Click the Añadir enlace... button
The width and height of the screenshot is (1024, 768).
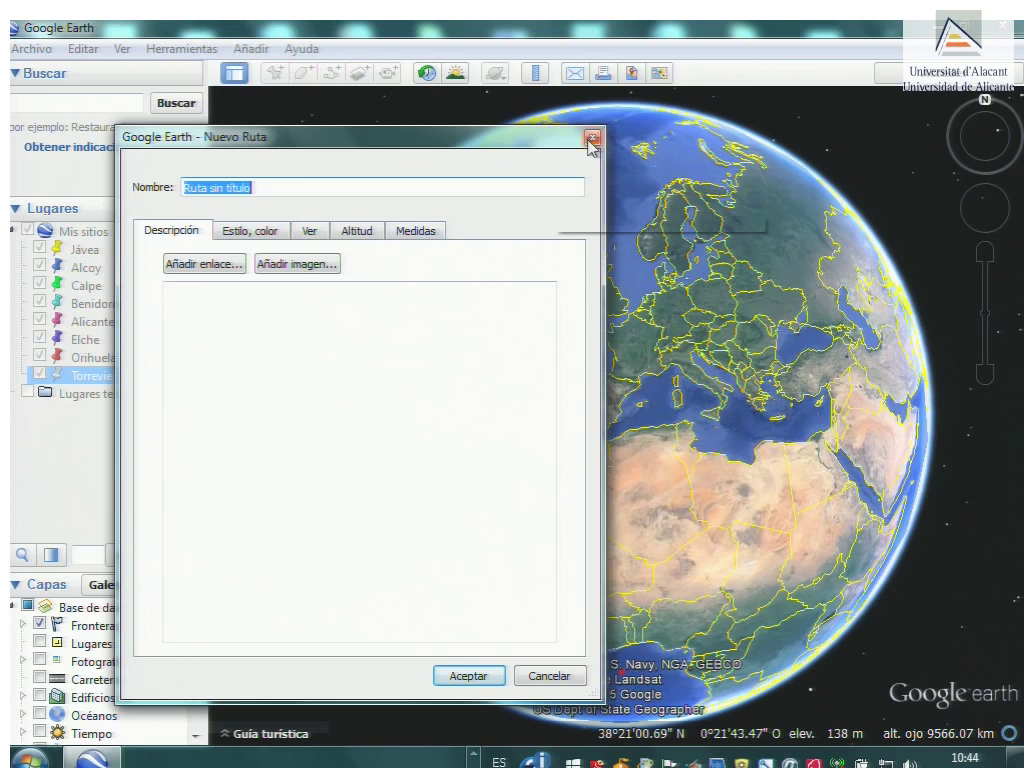[x=204, y=264]
